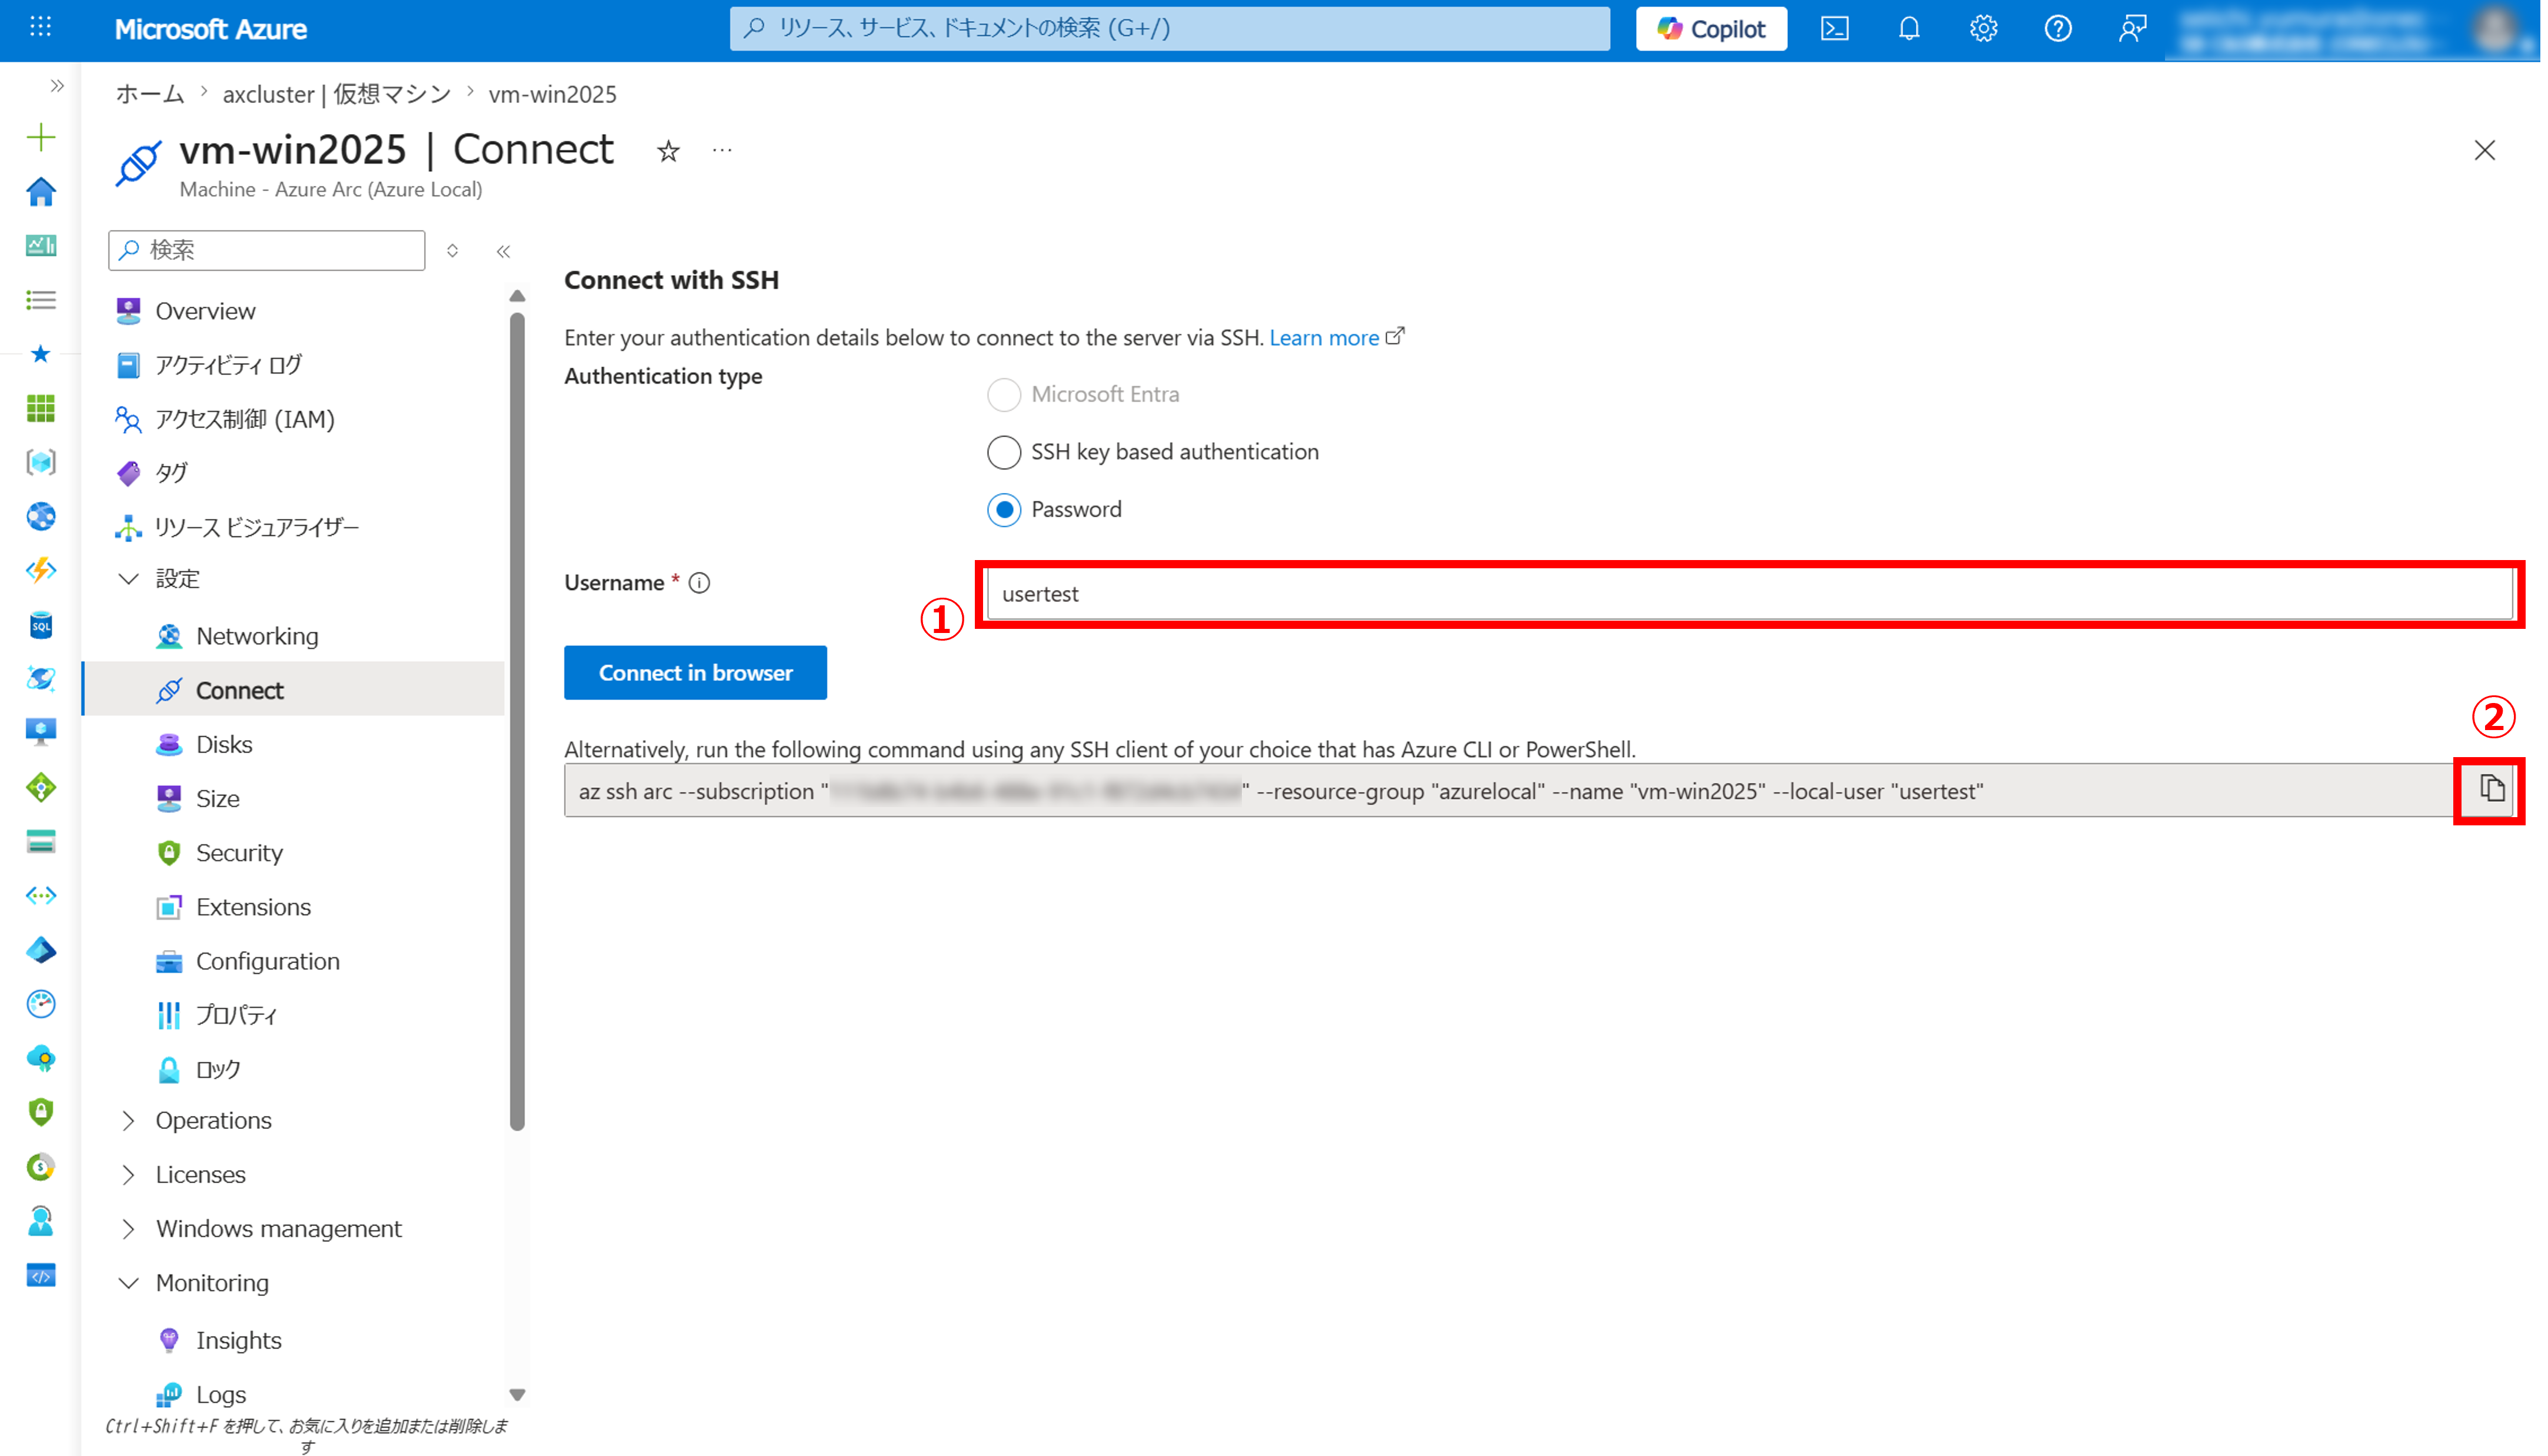Open the Dashboard icon in left rail
2548x1456 pixels.
(41, 245)
